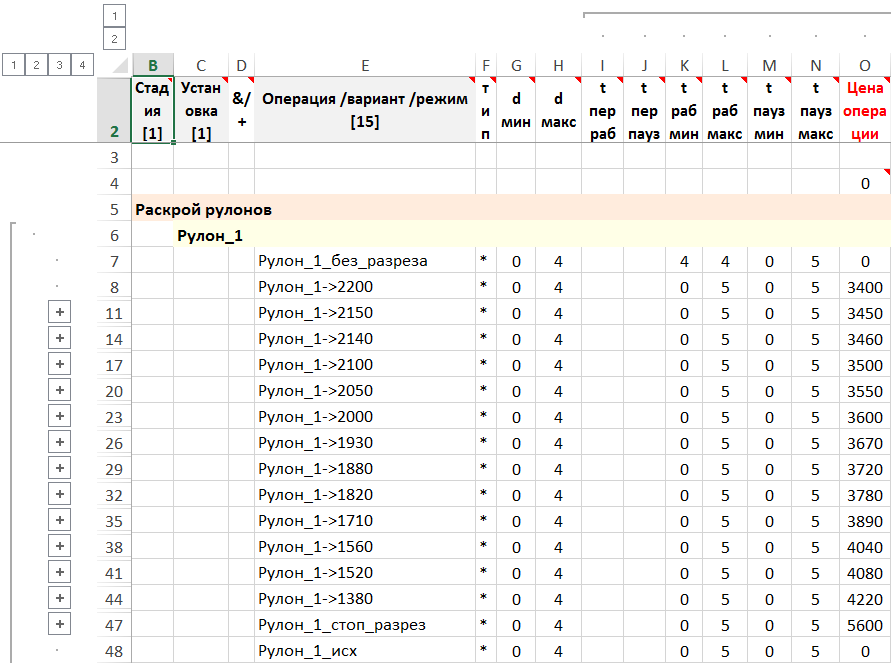Click row outline level 4 button

point(82,65)
